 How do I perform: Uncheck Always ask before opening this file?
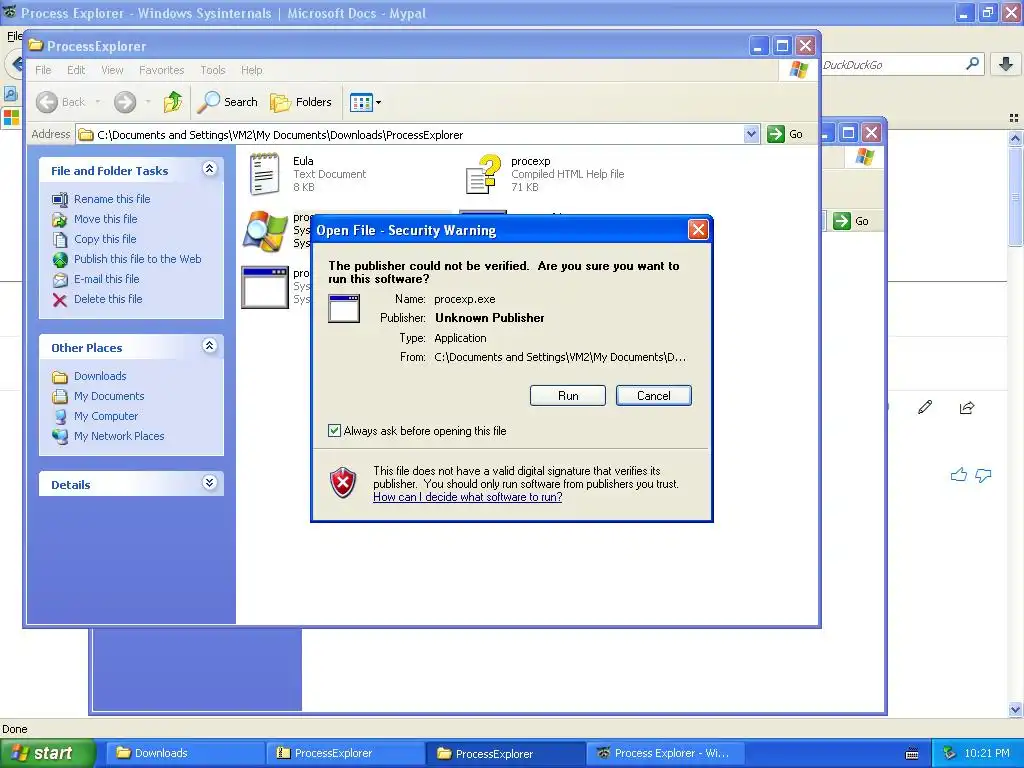click(x=334, y=430)
